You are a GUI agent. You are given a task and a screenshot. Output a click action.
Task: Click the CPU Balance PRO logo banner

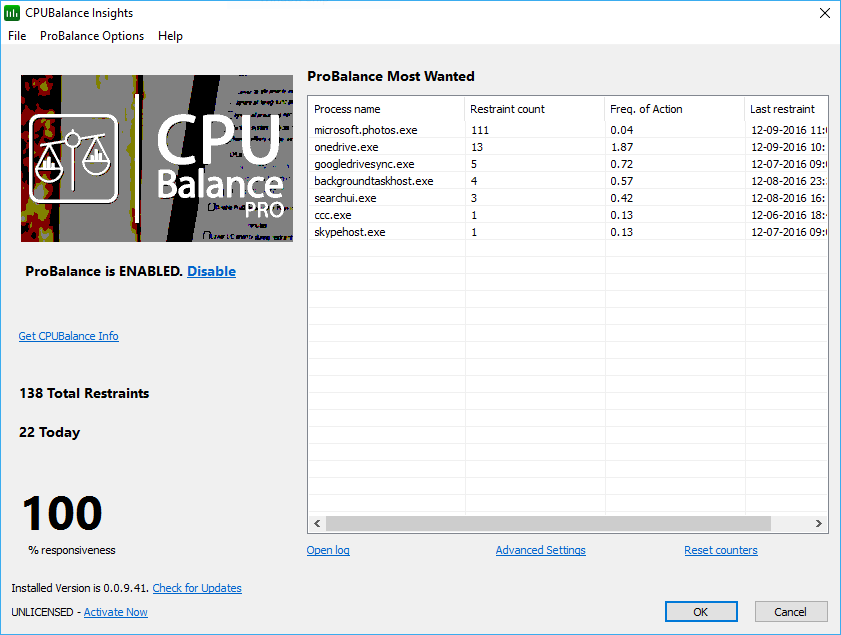[x=157, y=158]
